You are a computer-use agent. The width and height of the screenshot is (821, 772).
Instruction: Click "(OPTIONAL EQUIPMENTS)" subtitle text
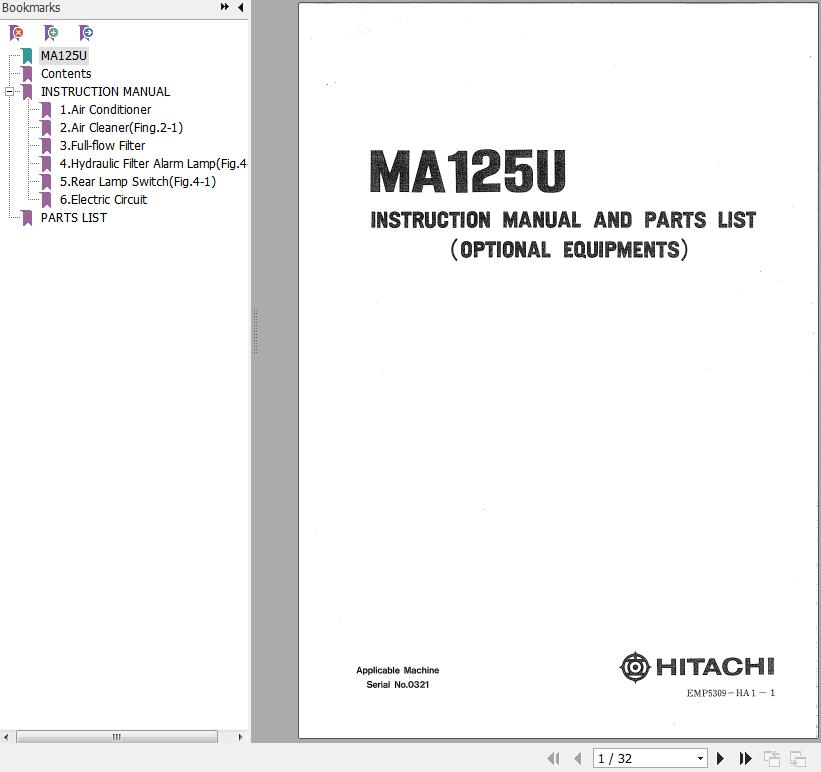pyautogui.click(x=569, y=250)
